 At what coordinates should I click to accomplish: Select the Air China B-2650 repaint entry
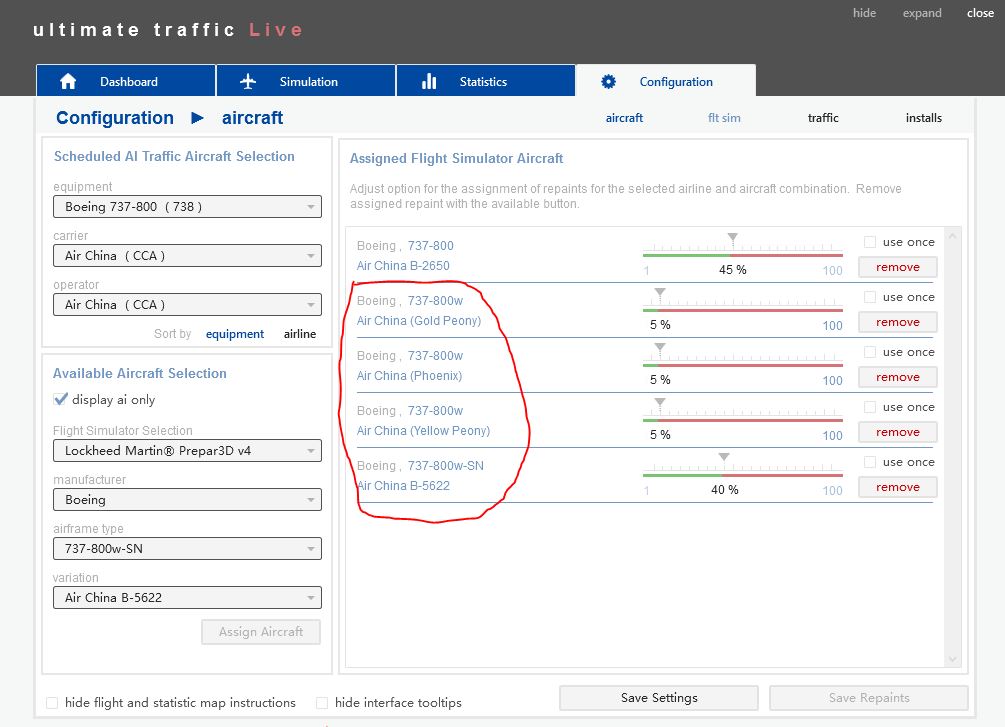coord(403,265)
